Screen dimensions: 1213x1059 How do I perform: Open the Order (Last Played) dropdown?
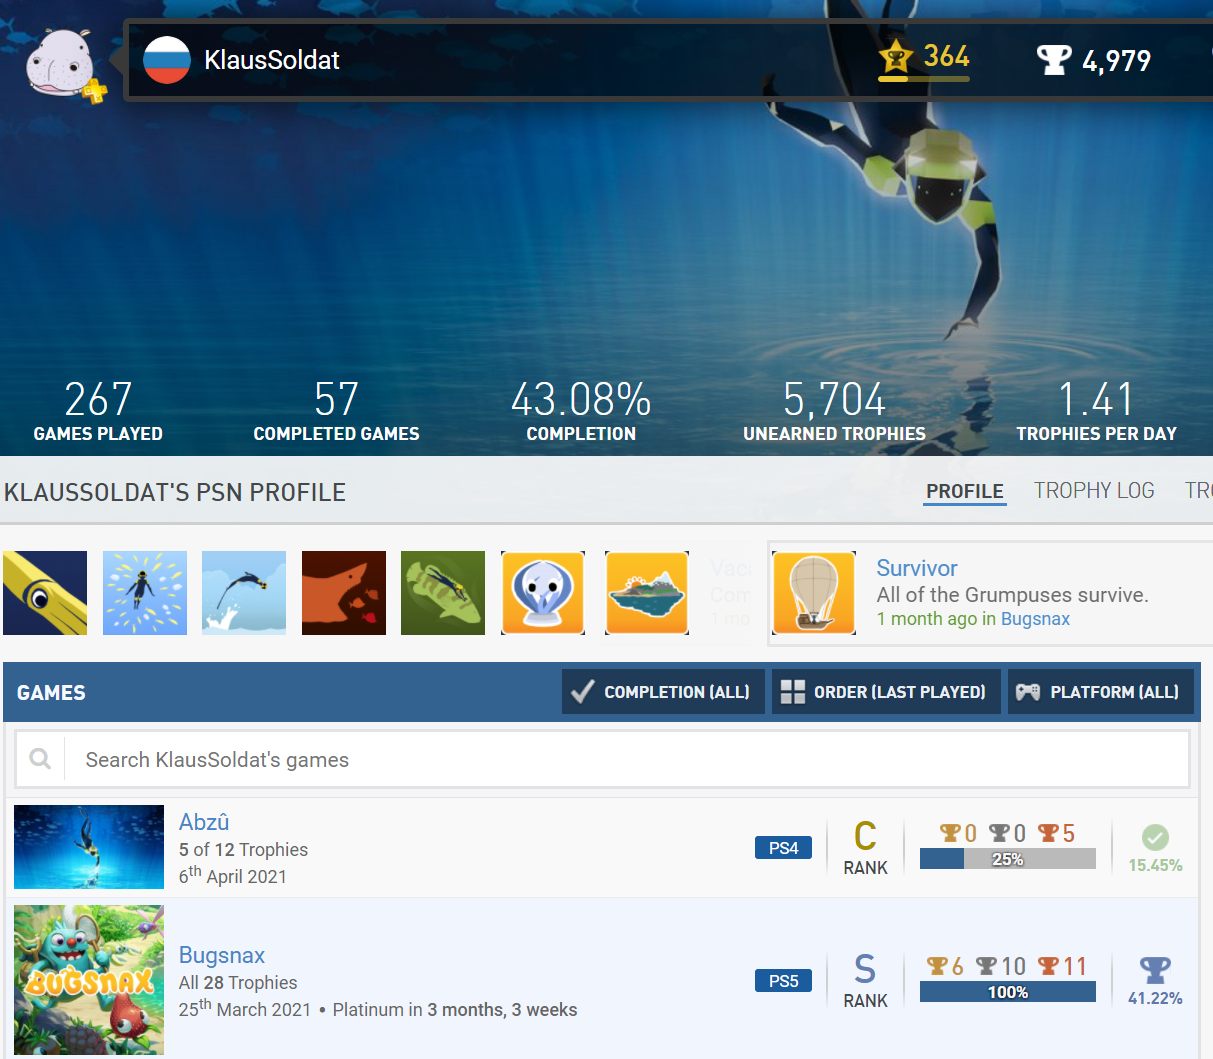coord(886,692)
